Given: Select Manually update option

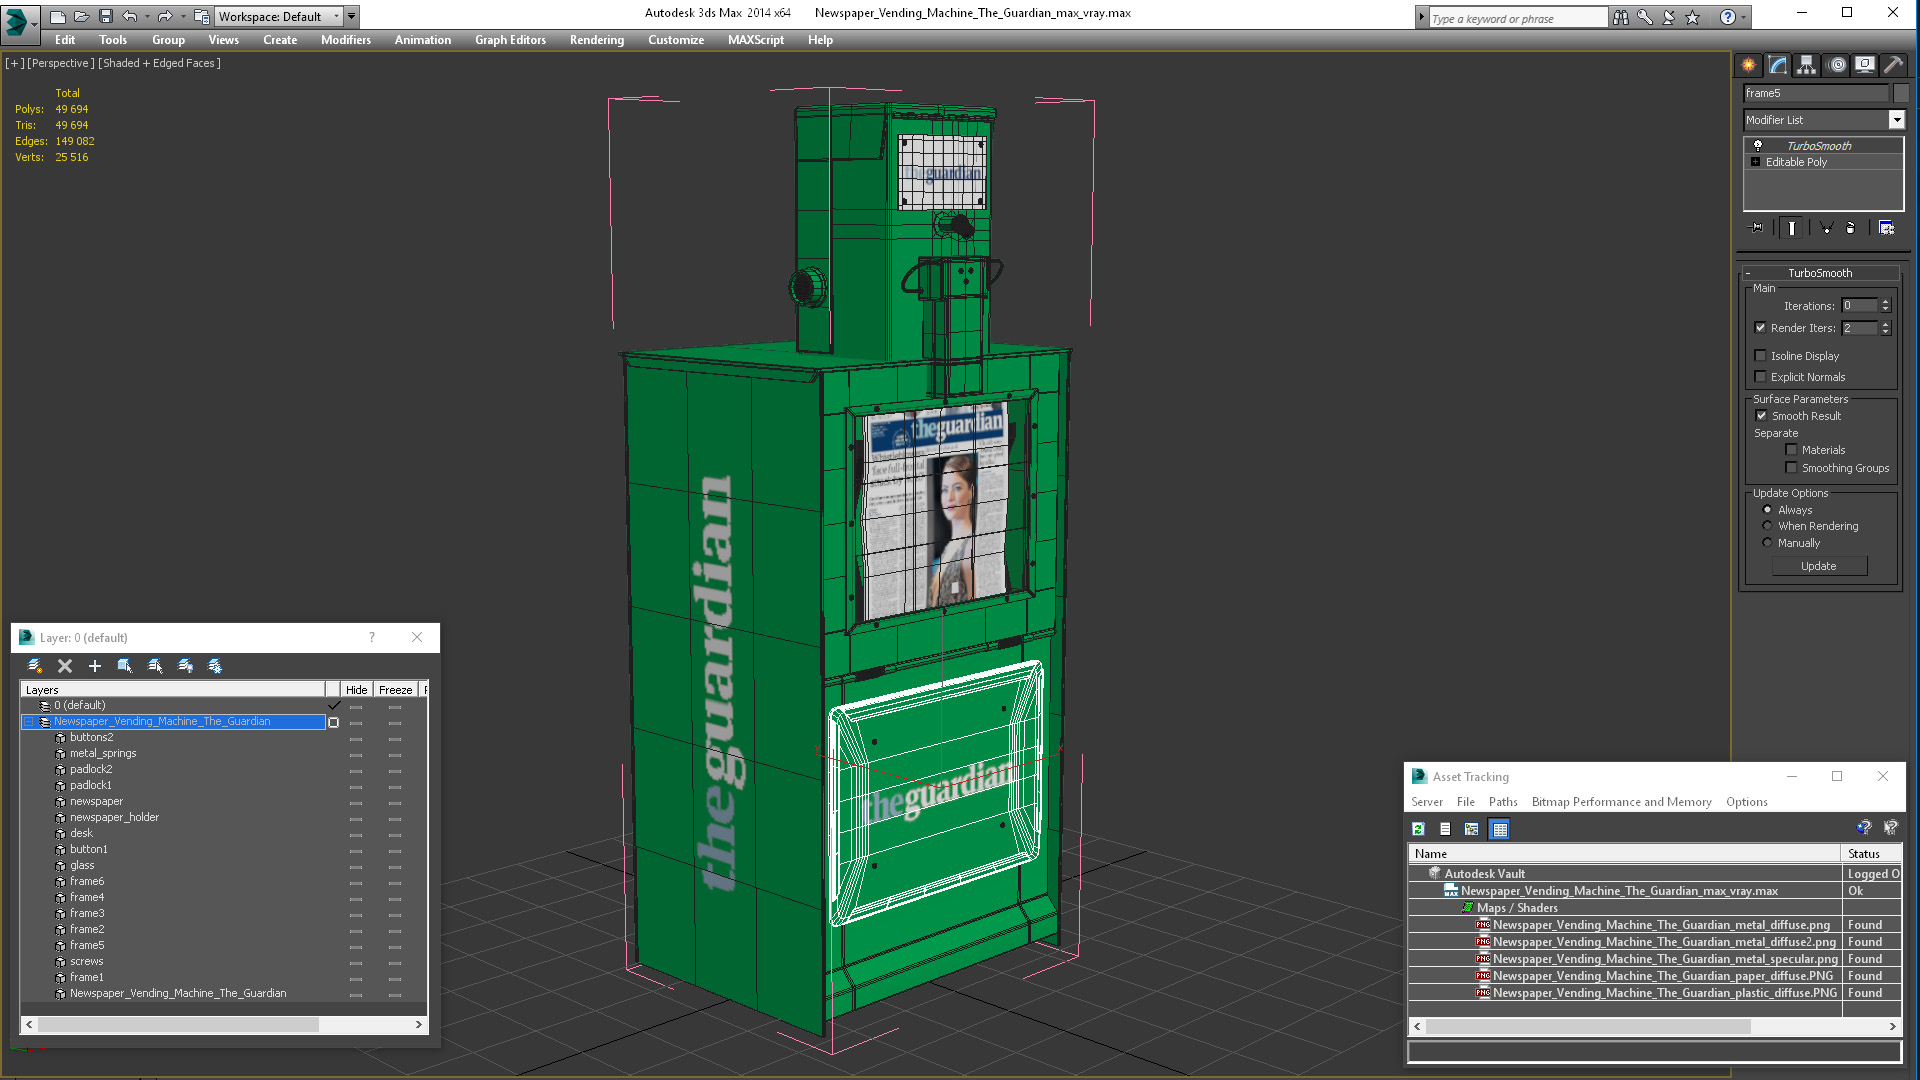Looking at the screenshot, I should click(x=1767, y=543).
